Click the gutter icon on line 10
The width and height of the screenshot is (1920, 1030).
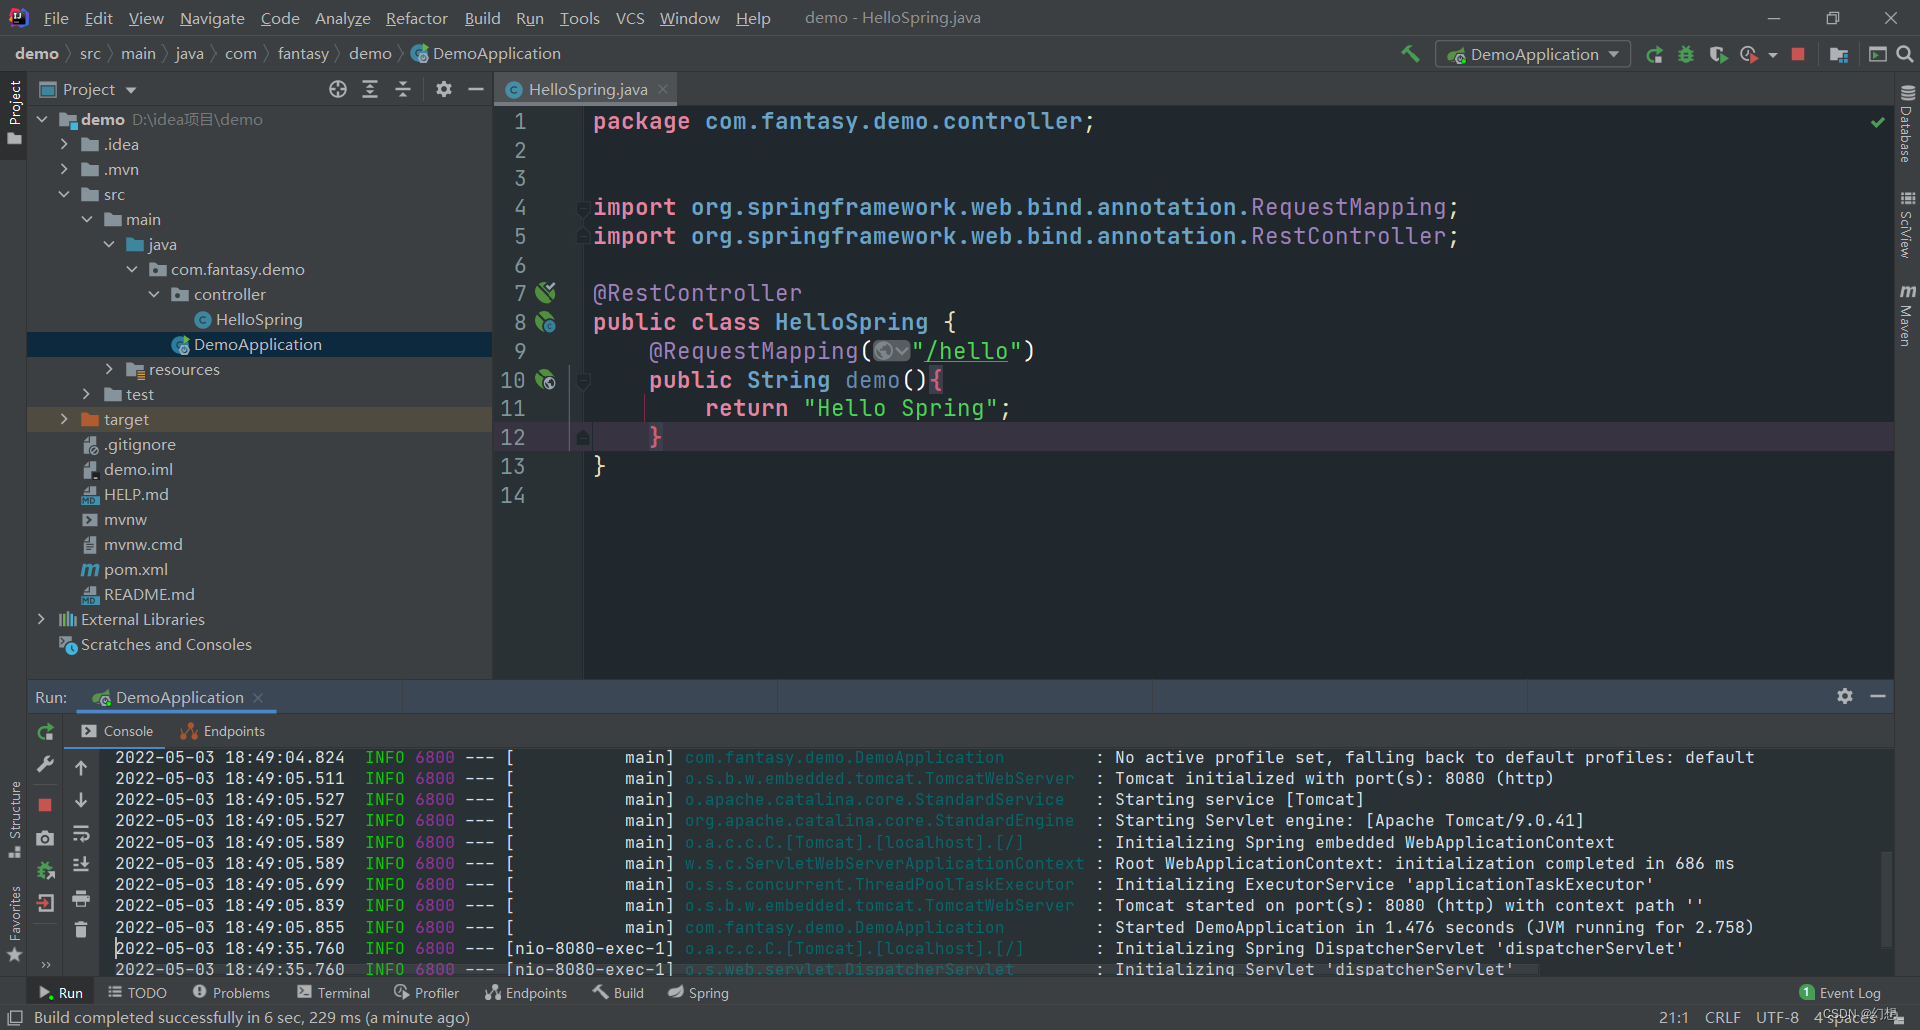tap(545, 379)
